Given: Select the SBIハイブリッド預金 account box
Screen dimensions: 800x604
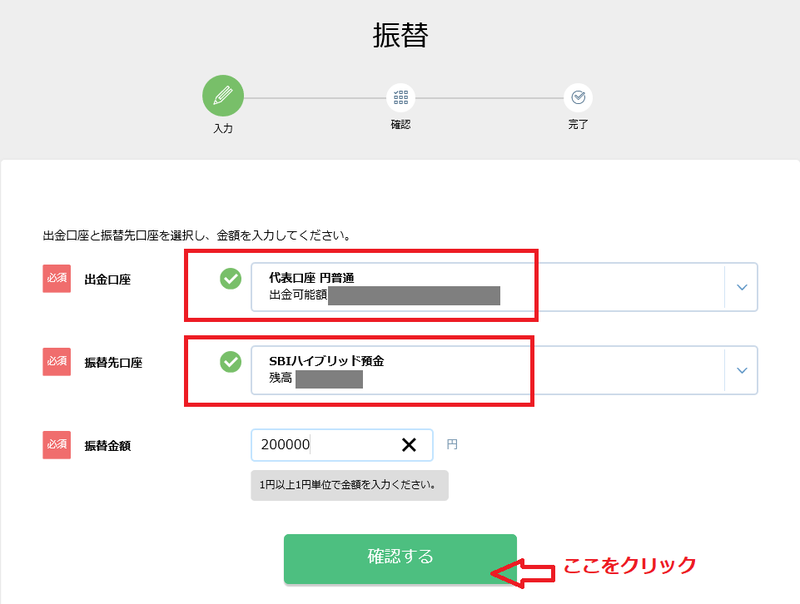Looking at the screenshot, I should (504, 370).
